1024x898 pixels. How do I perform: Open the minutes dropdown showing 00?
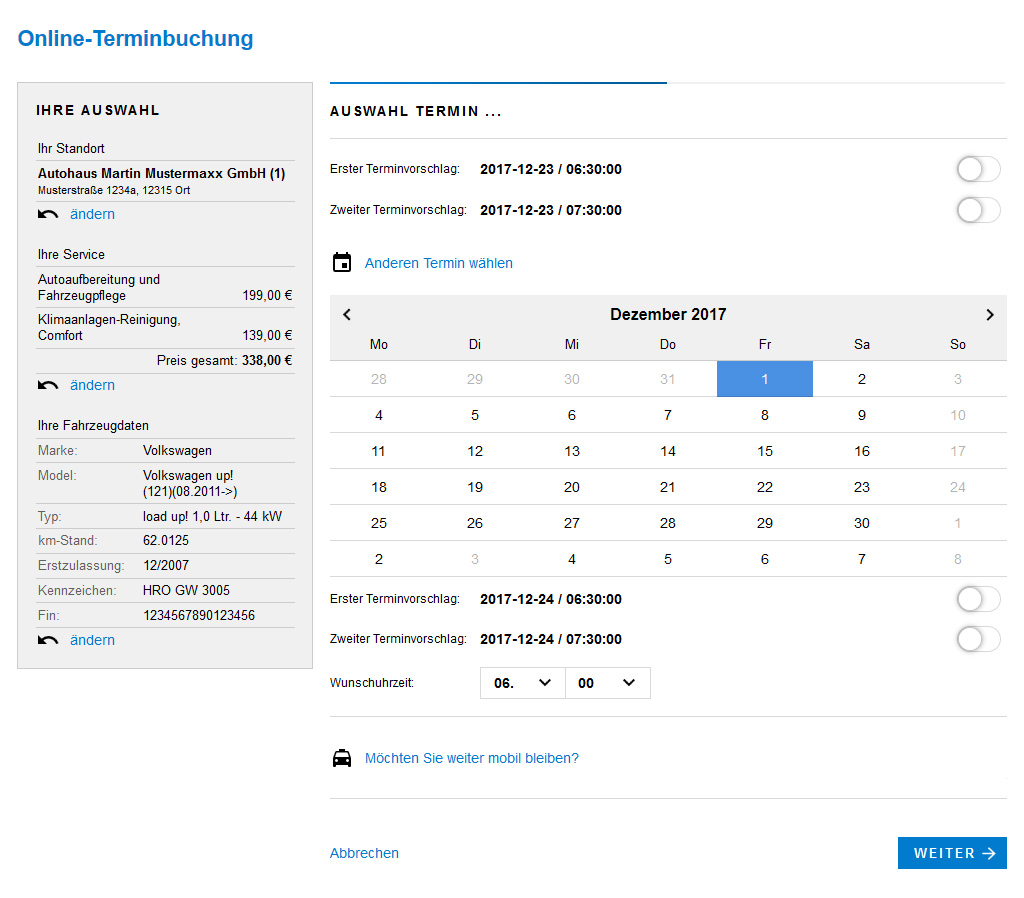pyautogui.click(x=607, y=683)
